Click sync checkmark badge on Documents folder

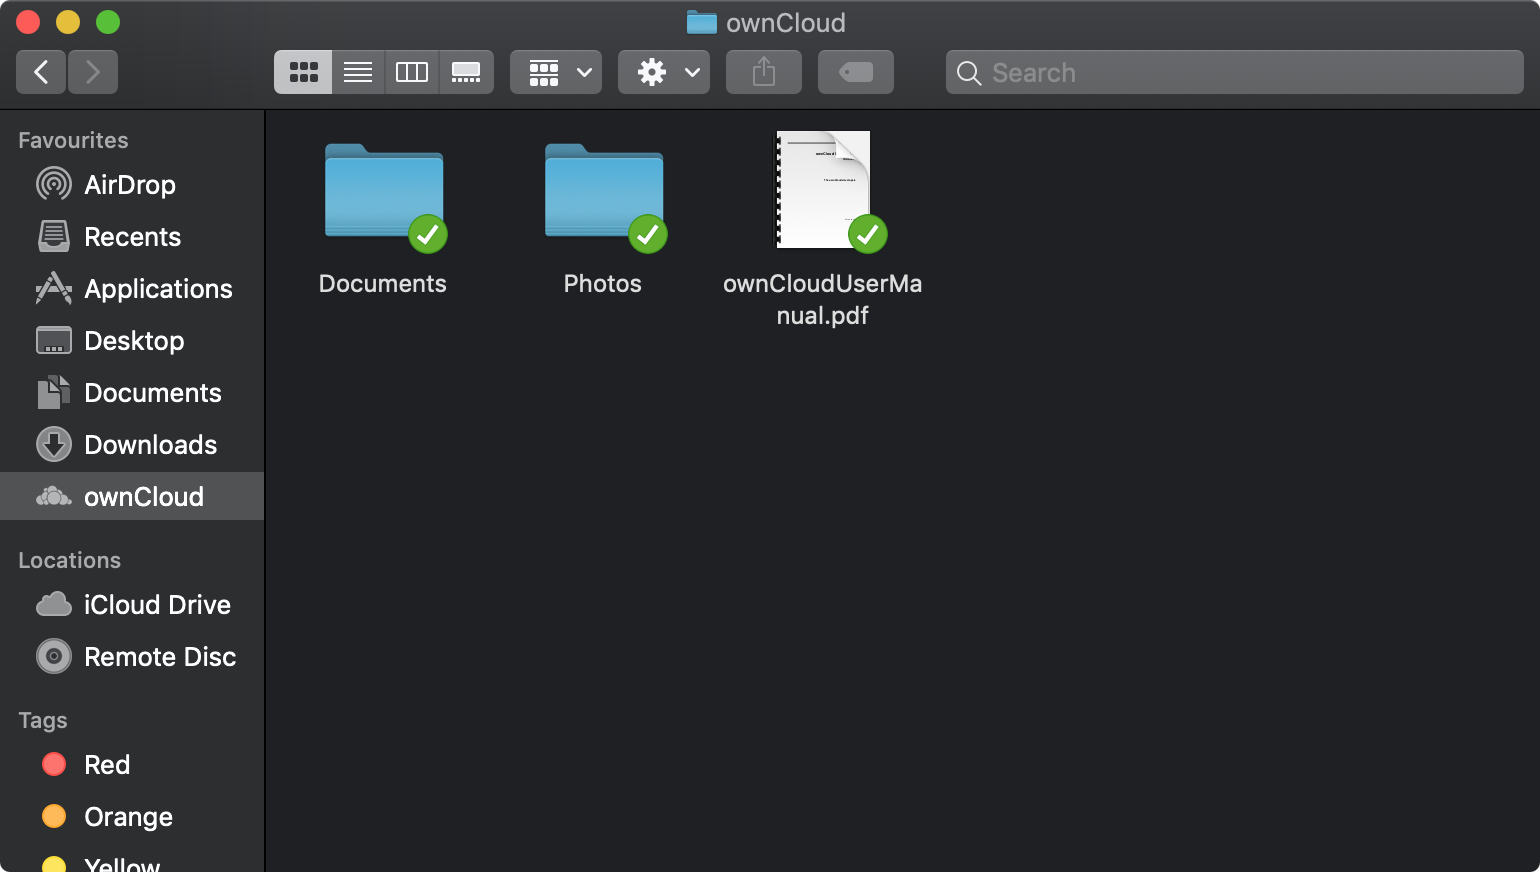click(428, 234)
